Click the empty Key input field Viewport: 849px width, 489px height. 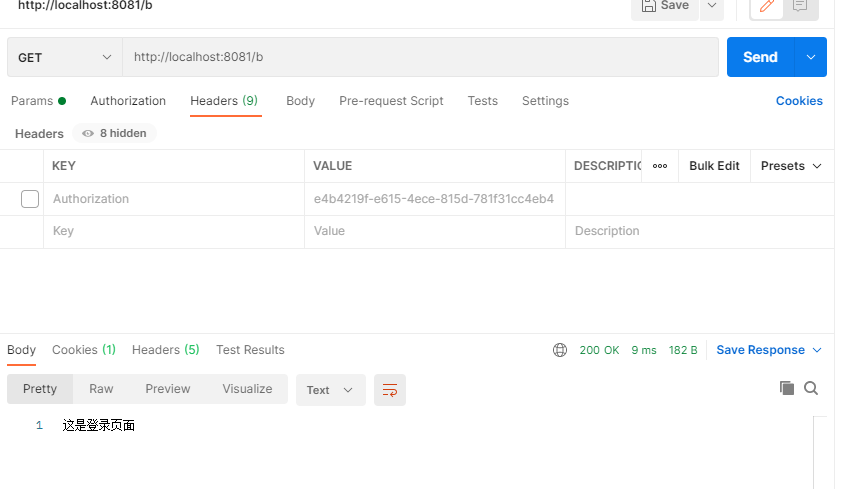click(174, 232)
